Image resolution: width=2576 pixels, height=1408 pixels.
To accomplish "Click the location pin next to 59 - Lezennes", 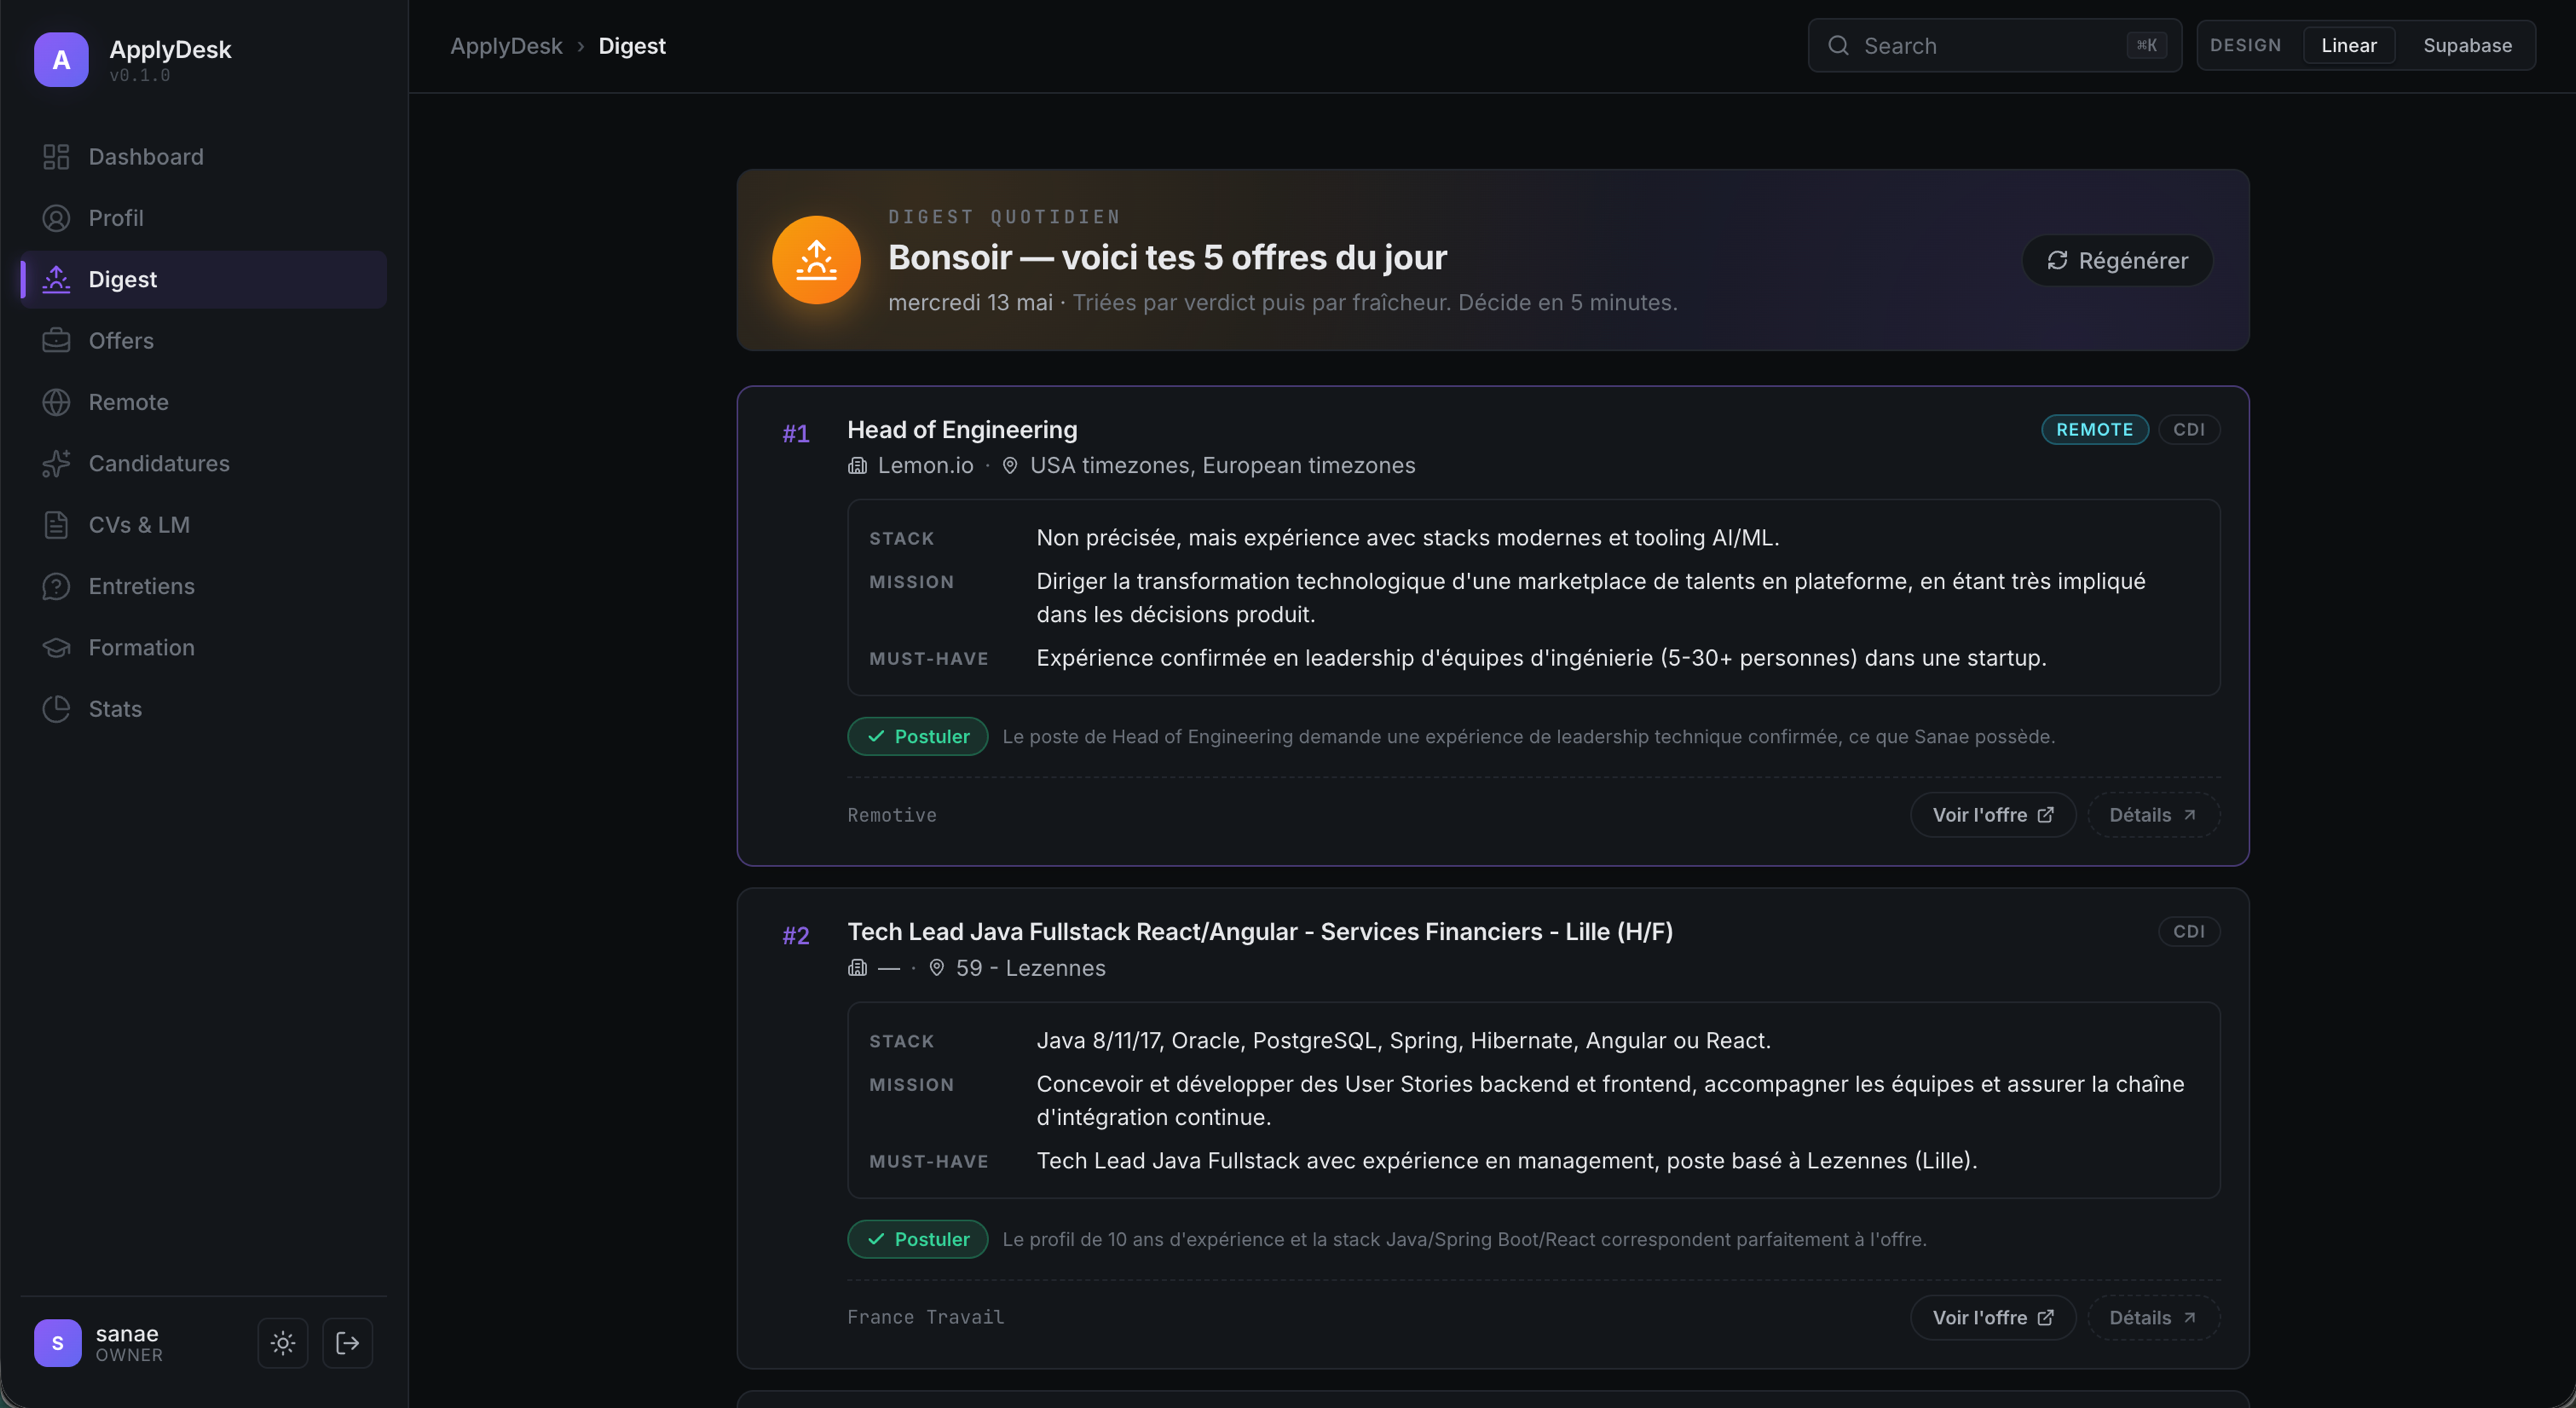I will tap(936, 967).
